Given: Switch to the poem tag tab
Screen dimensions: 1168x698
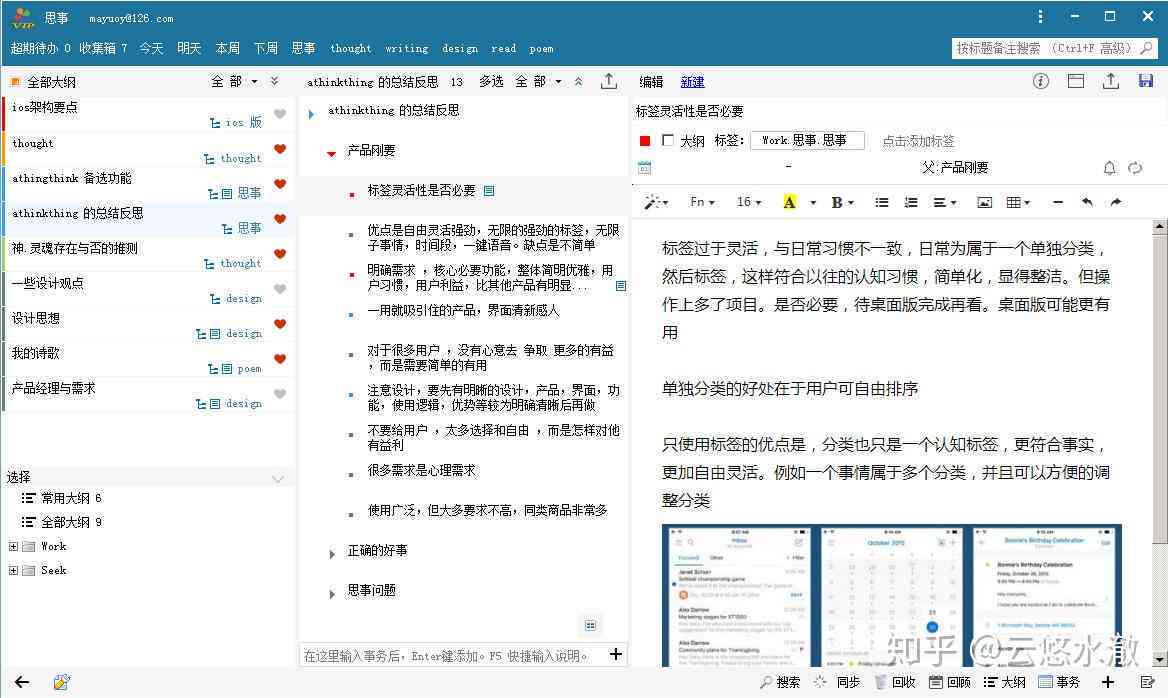Looking at the screenshot, I should 542,48.
